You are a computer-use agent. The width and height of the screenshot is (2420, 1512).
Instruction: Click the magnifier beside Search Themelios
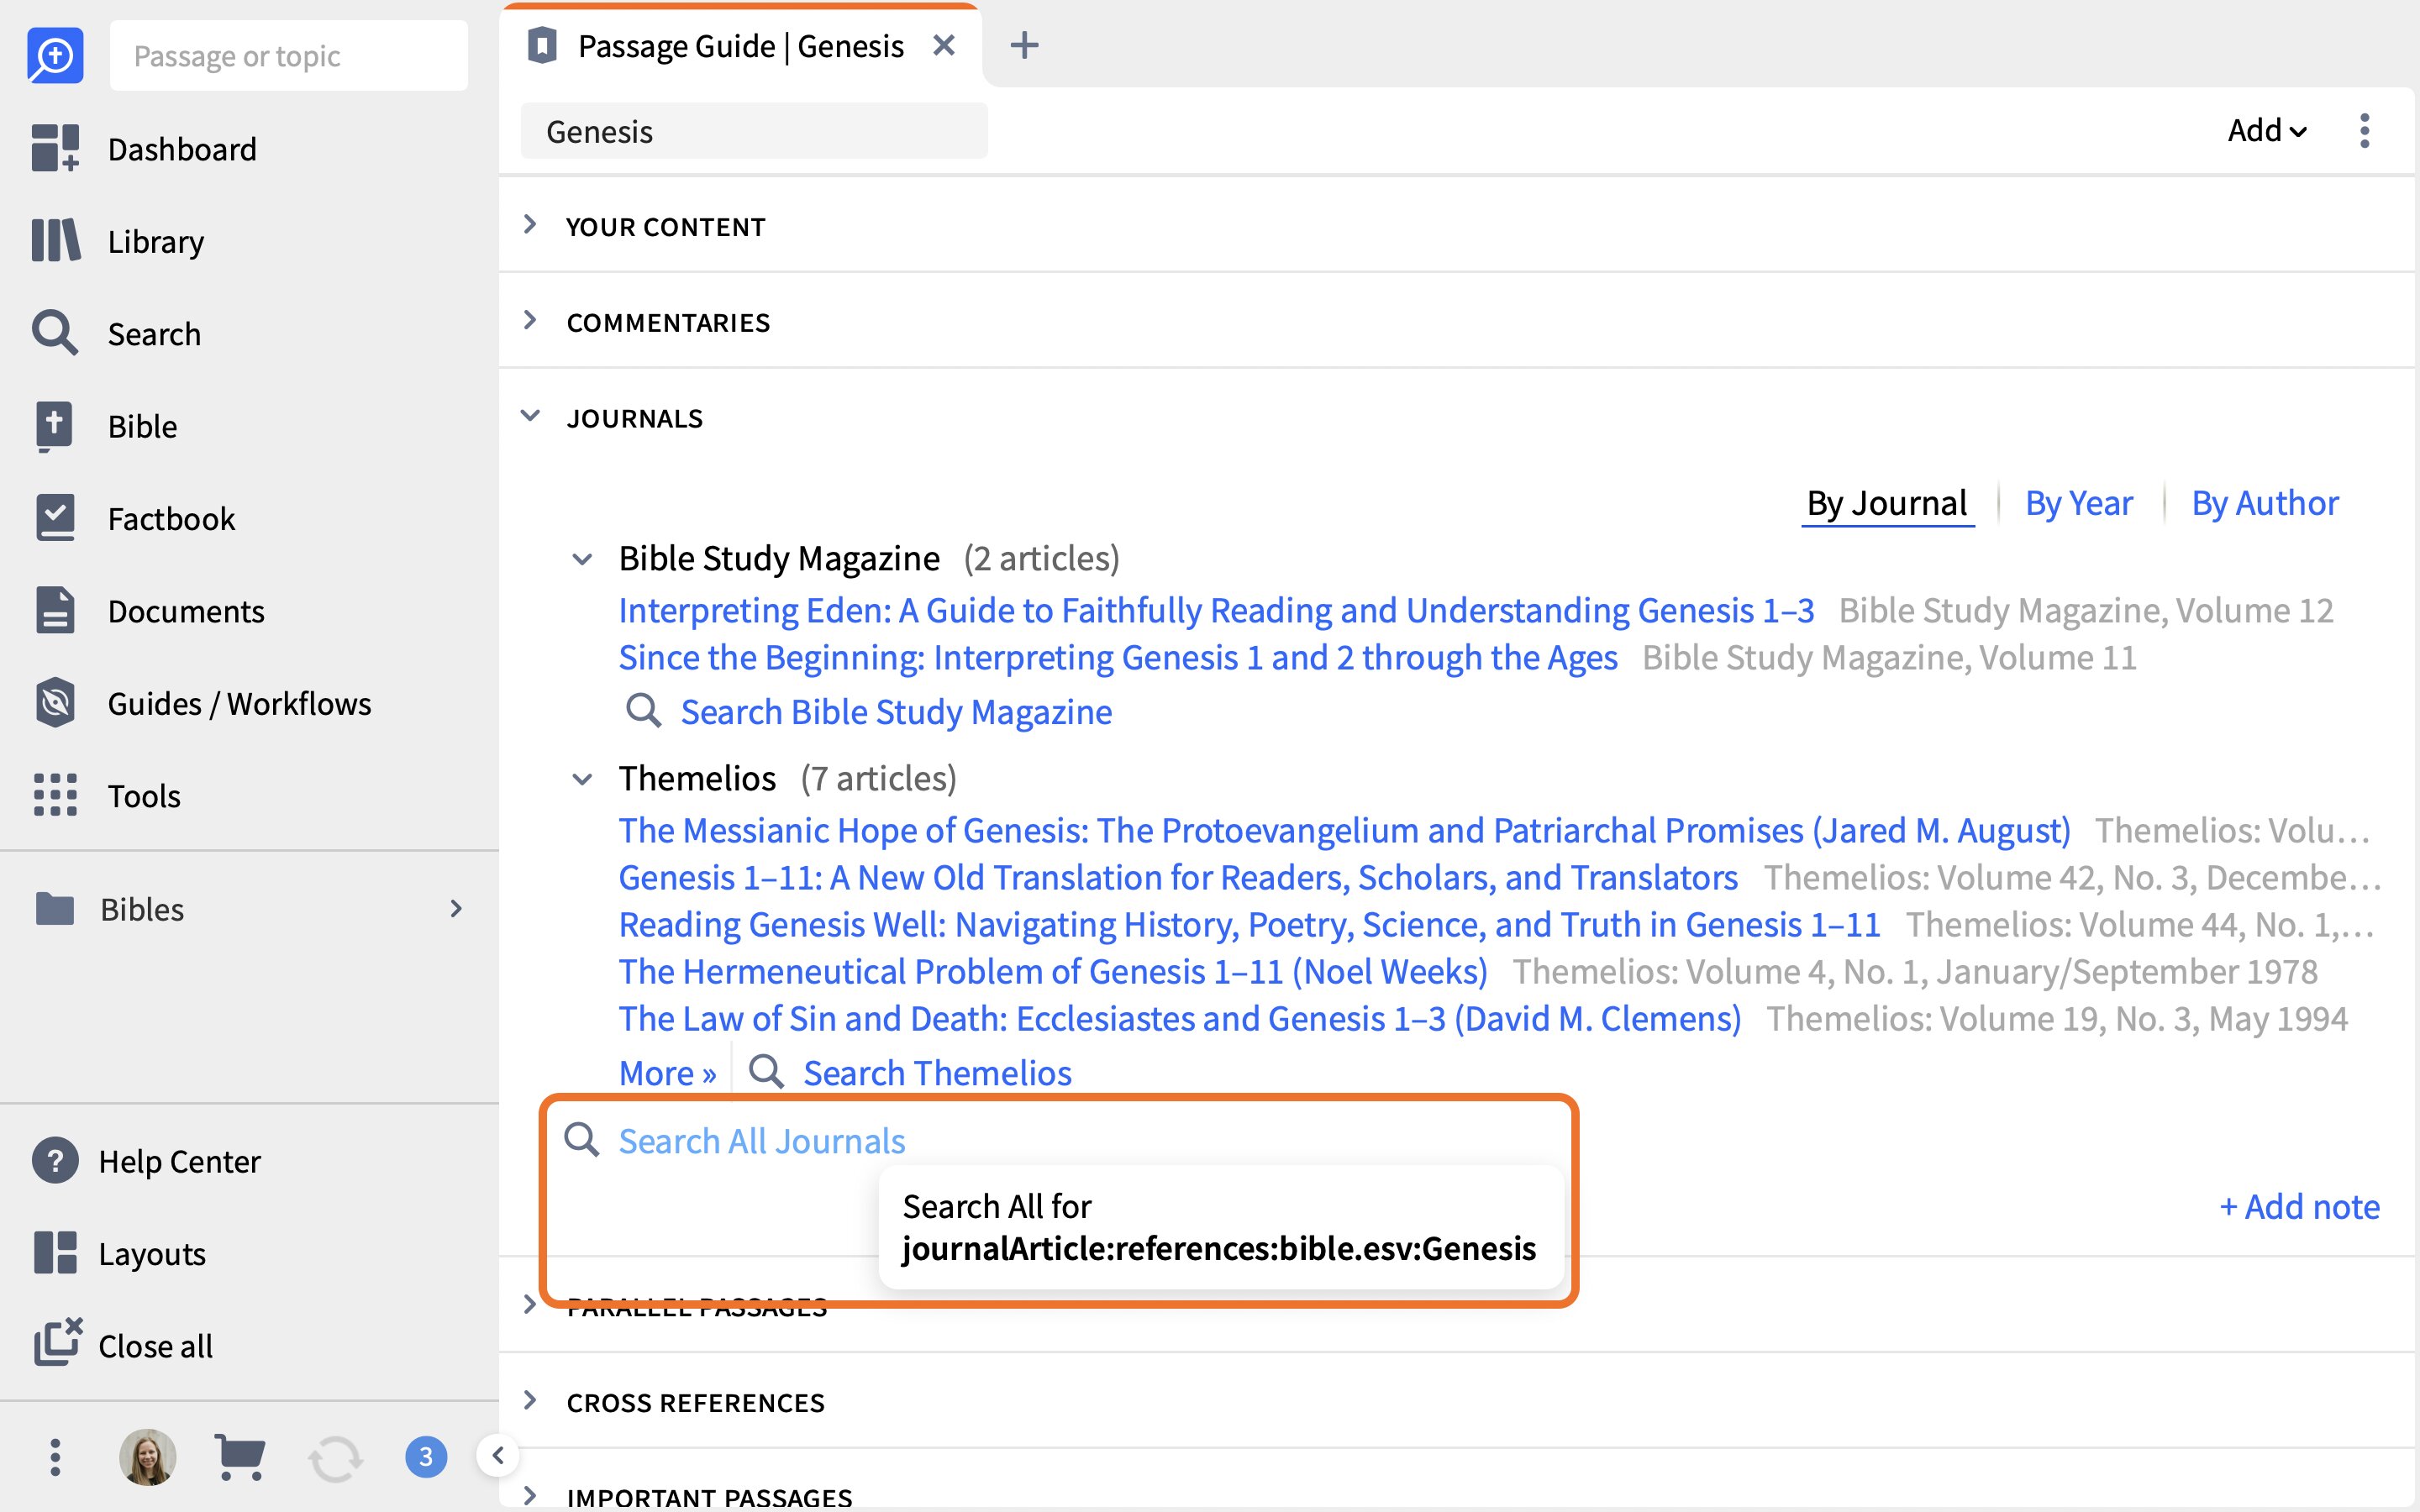766,1072
